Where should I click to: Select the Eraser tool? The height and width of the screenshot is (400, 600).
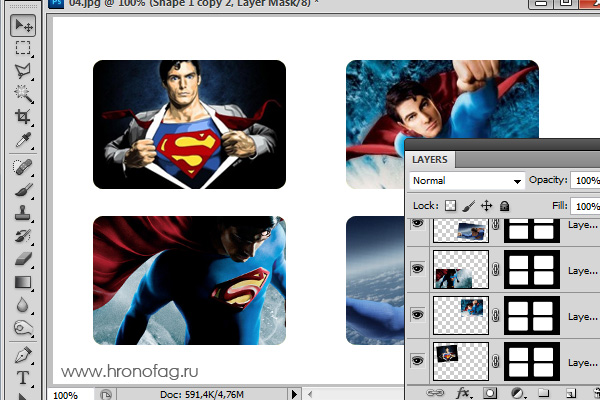pyautogui.click(x=23, y=259)
